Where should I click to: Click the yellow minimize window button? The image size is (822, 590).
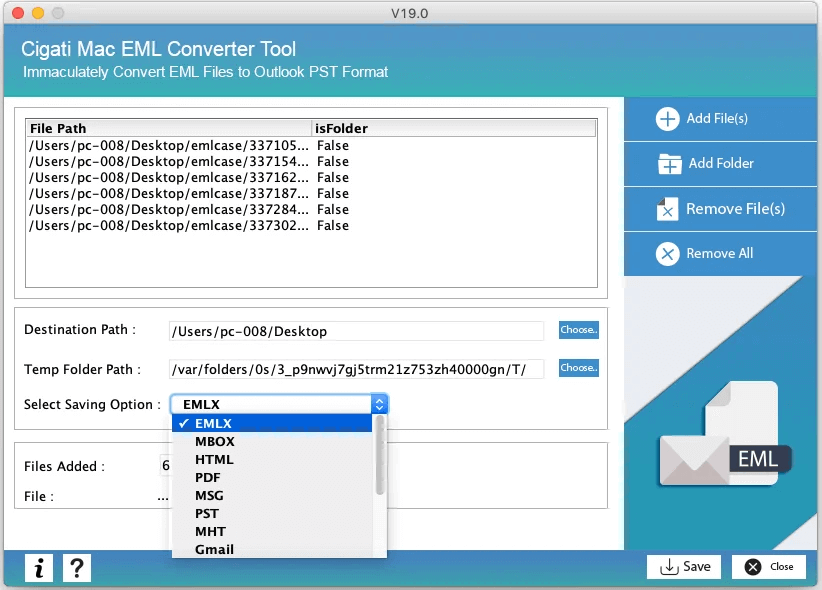38,13
